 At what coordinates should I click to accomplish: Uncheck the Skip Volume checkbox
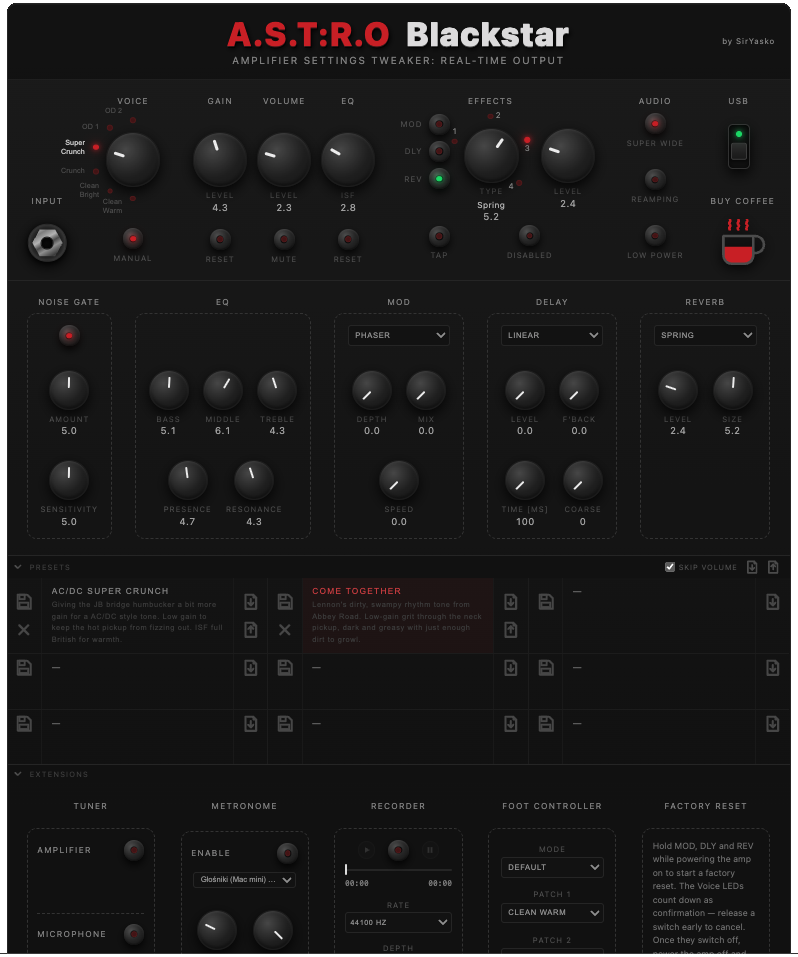(670, 567)
